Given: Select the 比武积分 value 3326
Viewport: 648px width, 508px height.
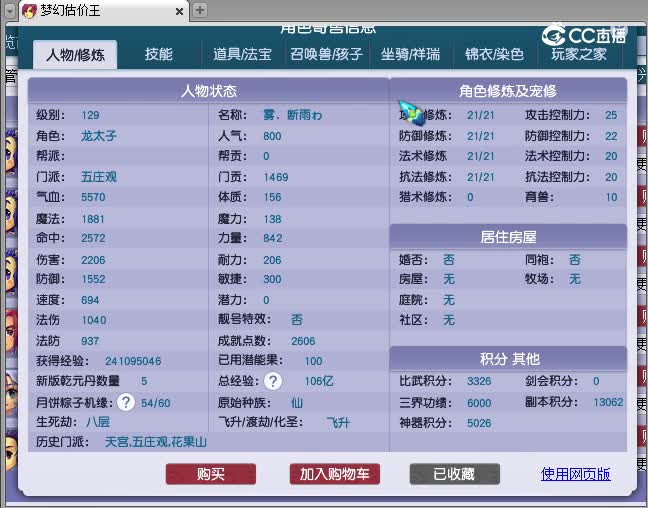Looking at the screenshot, I should point(479,381).
